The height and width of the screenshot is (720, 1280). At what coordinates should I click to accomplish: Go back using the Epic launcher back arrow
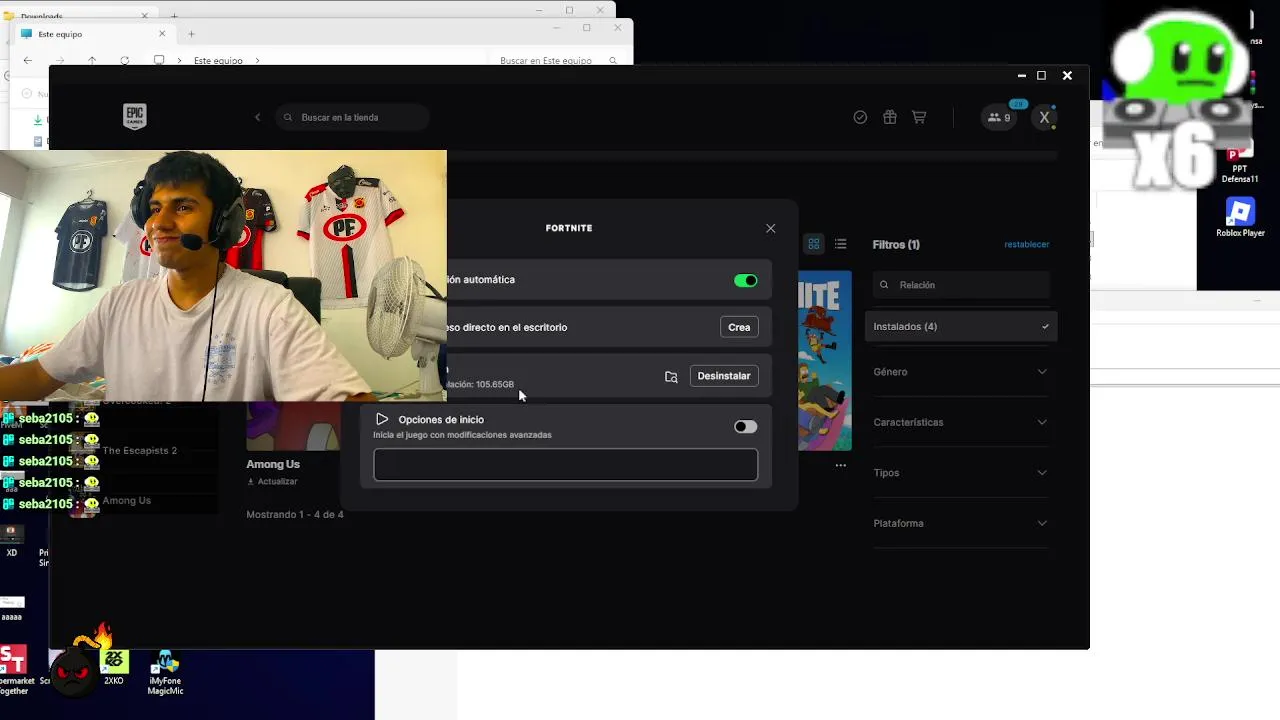258,117
